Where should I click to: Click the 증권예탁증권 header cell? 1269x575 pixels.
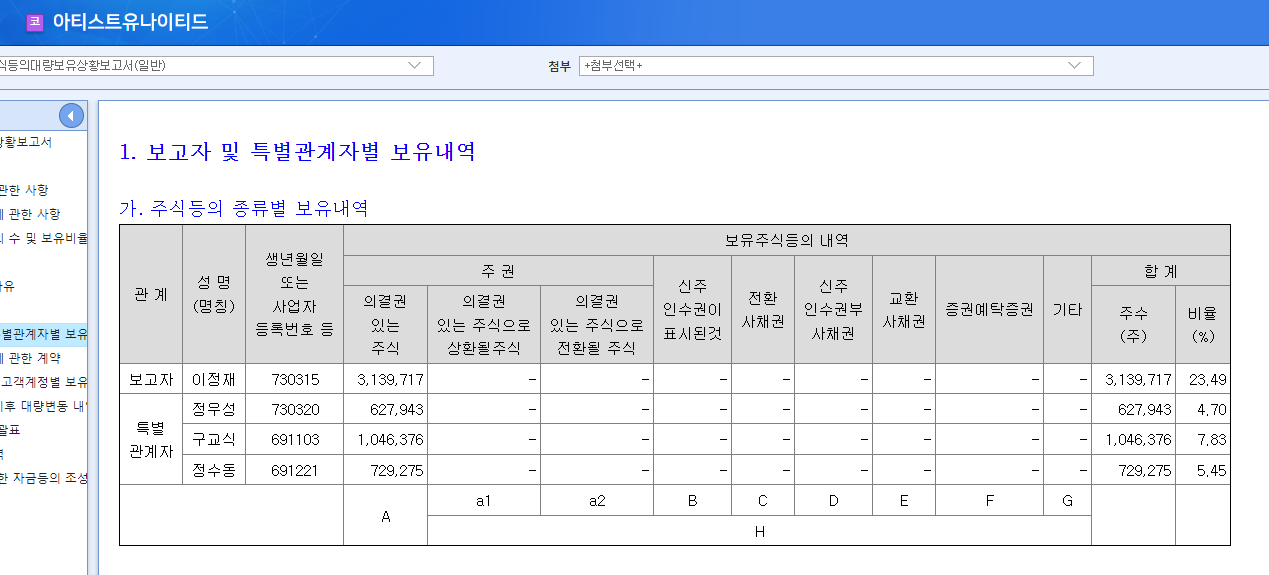pyautogui.click(x=989, y=310)
